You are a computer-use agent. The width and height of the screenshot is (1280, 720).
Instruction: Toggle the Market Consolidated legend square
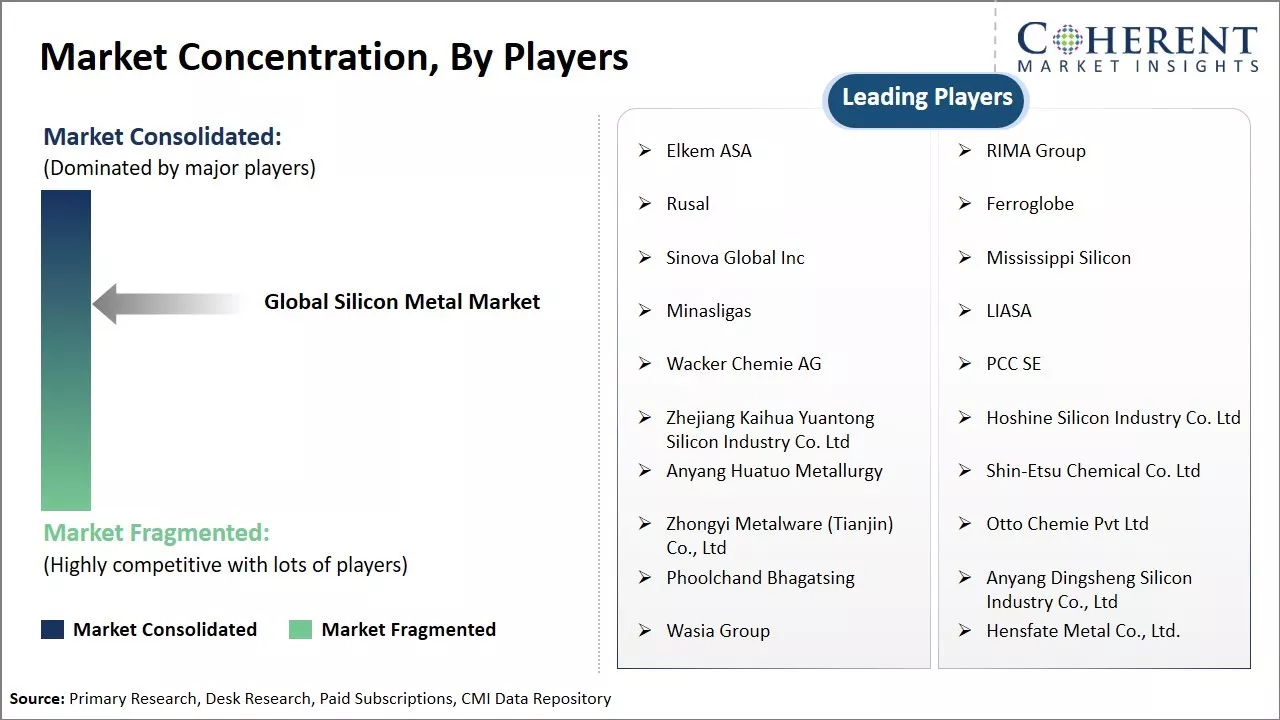[x=51, y=629]
